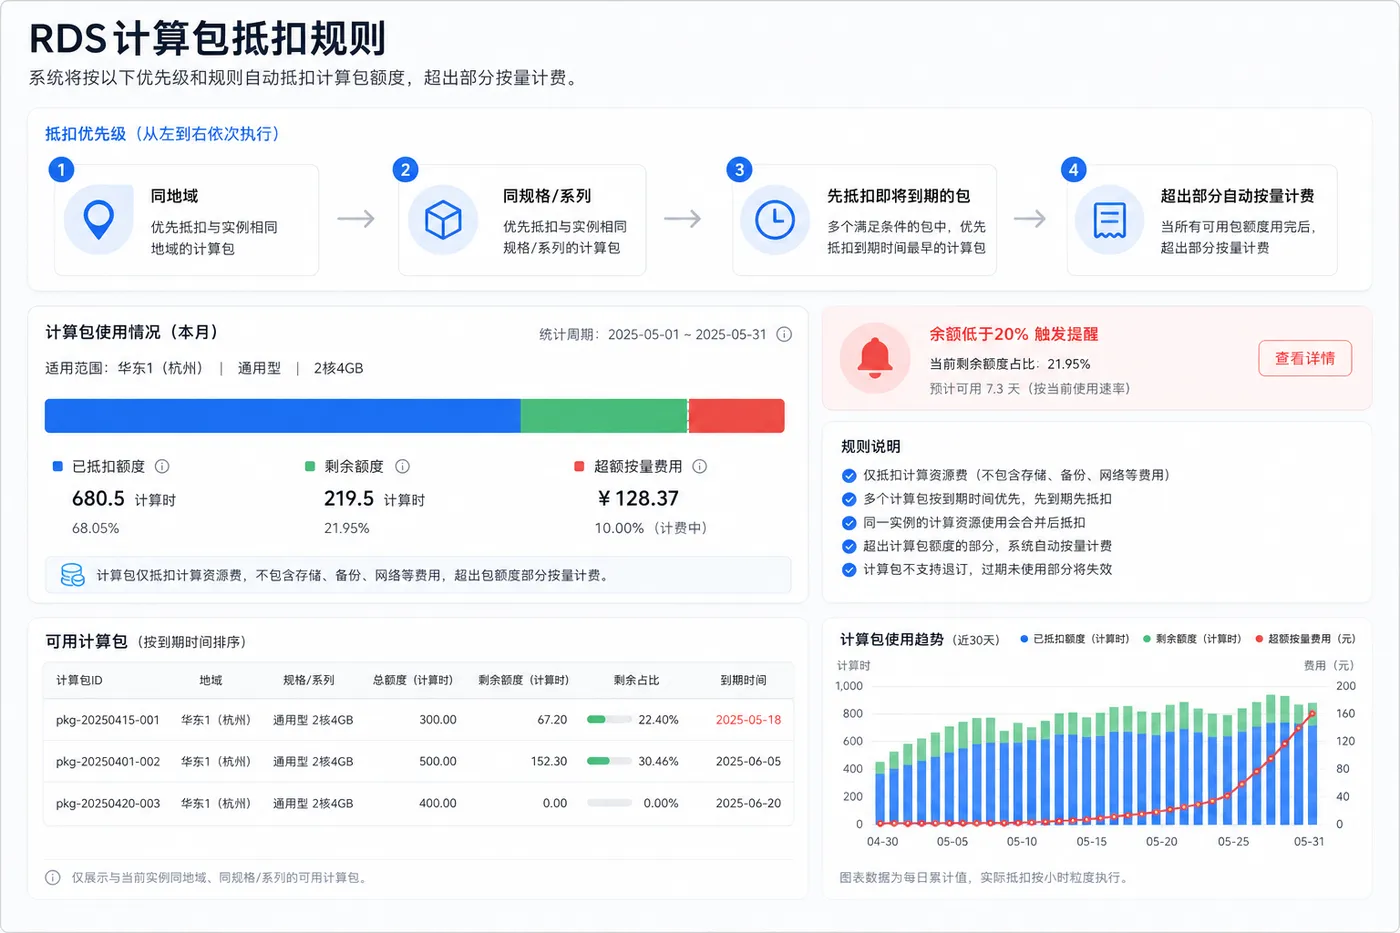Click the progress bar in pkg-20250420-003 row
This screenshot has width=1400, height=933.
click(609, 803)
